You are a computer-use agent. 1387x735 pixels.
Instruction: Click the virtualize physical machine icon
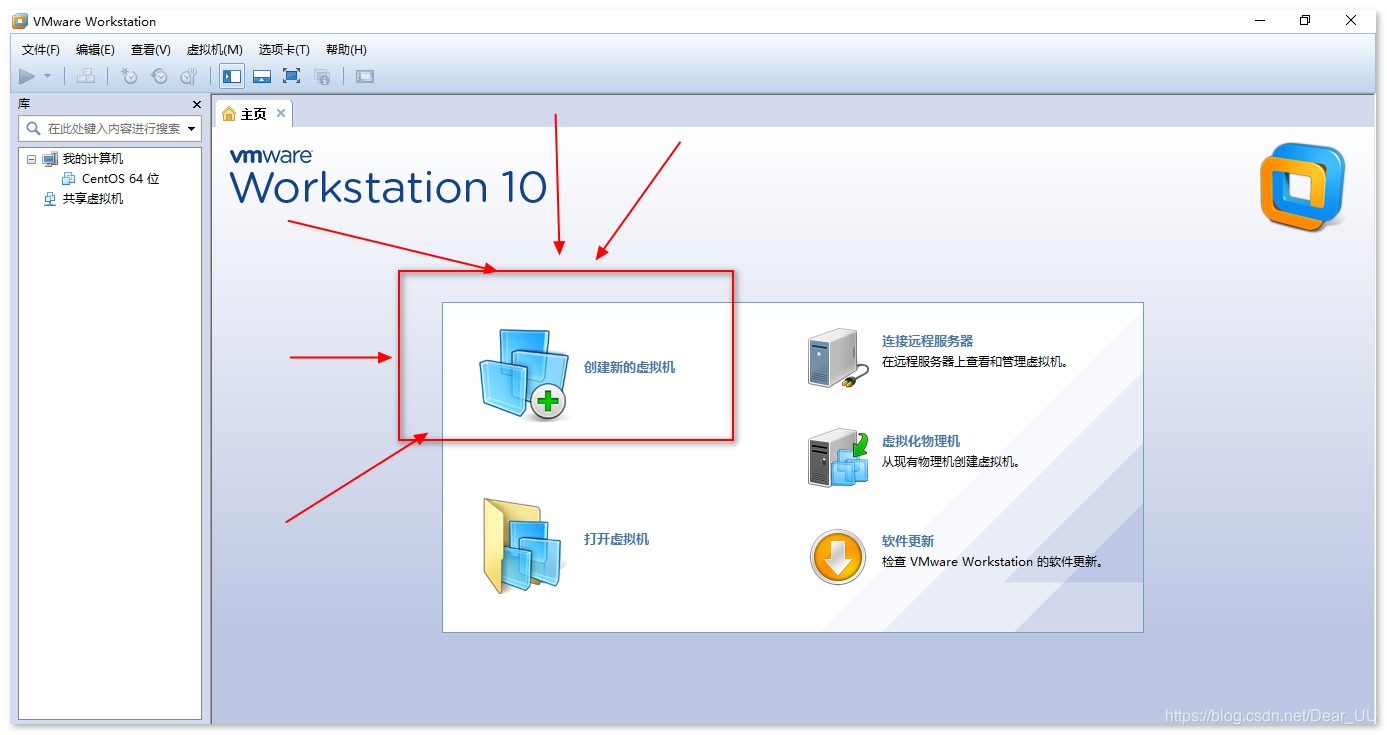point(838,458)
